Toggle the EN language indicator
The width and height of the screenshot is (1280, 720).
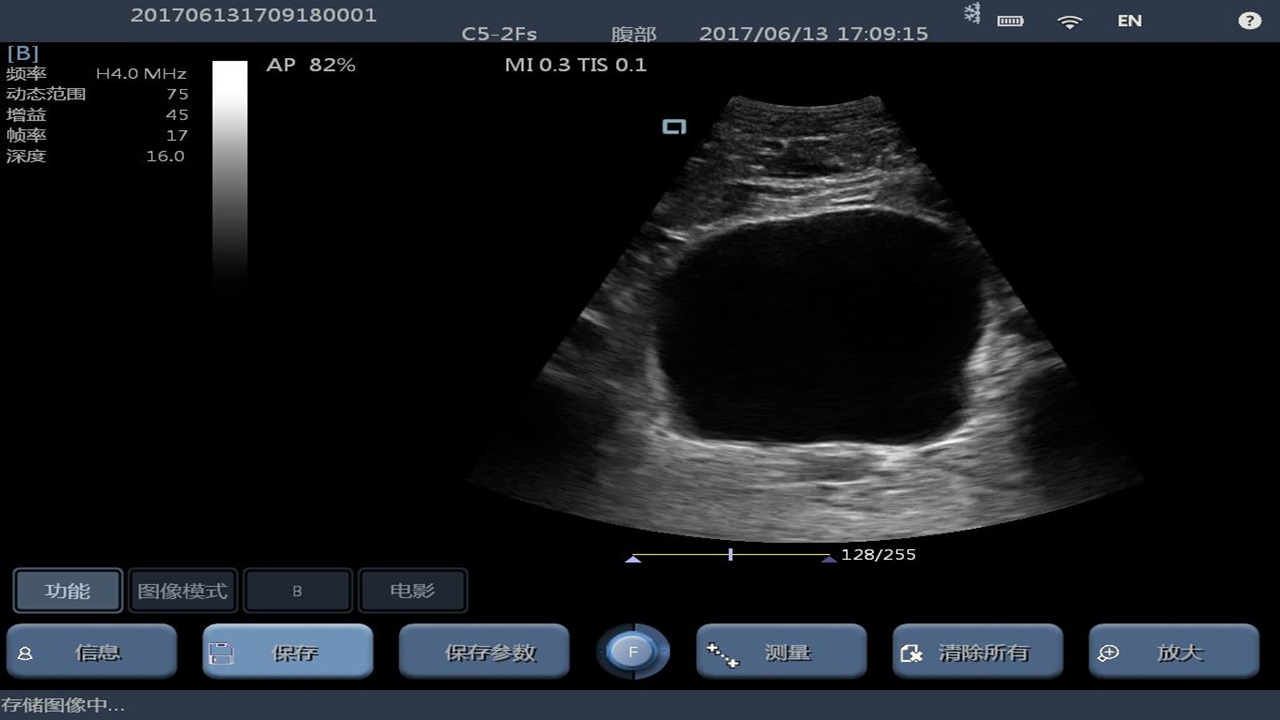tap(1129, 21)
